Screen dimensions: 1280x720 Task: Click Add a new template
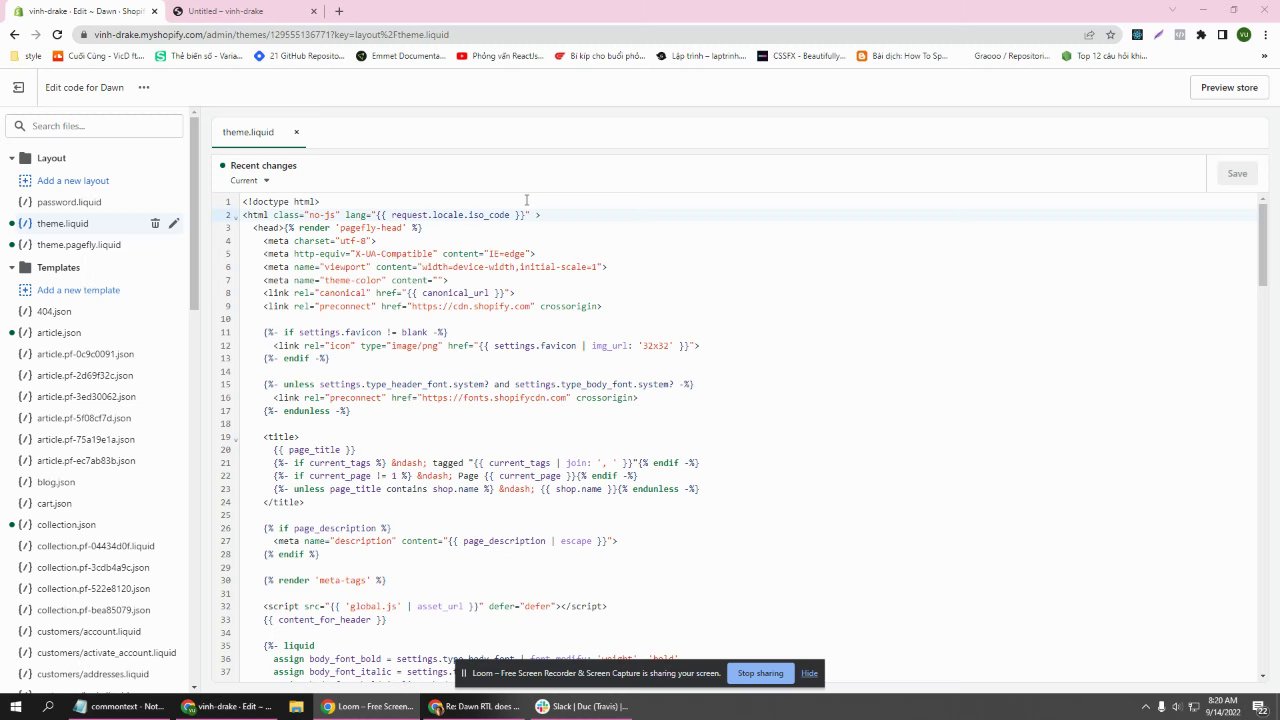coord(78,290)
